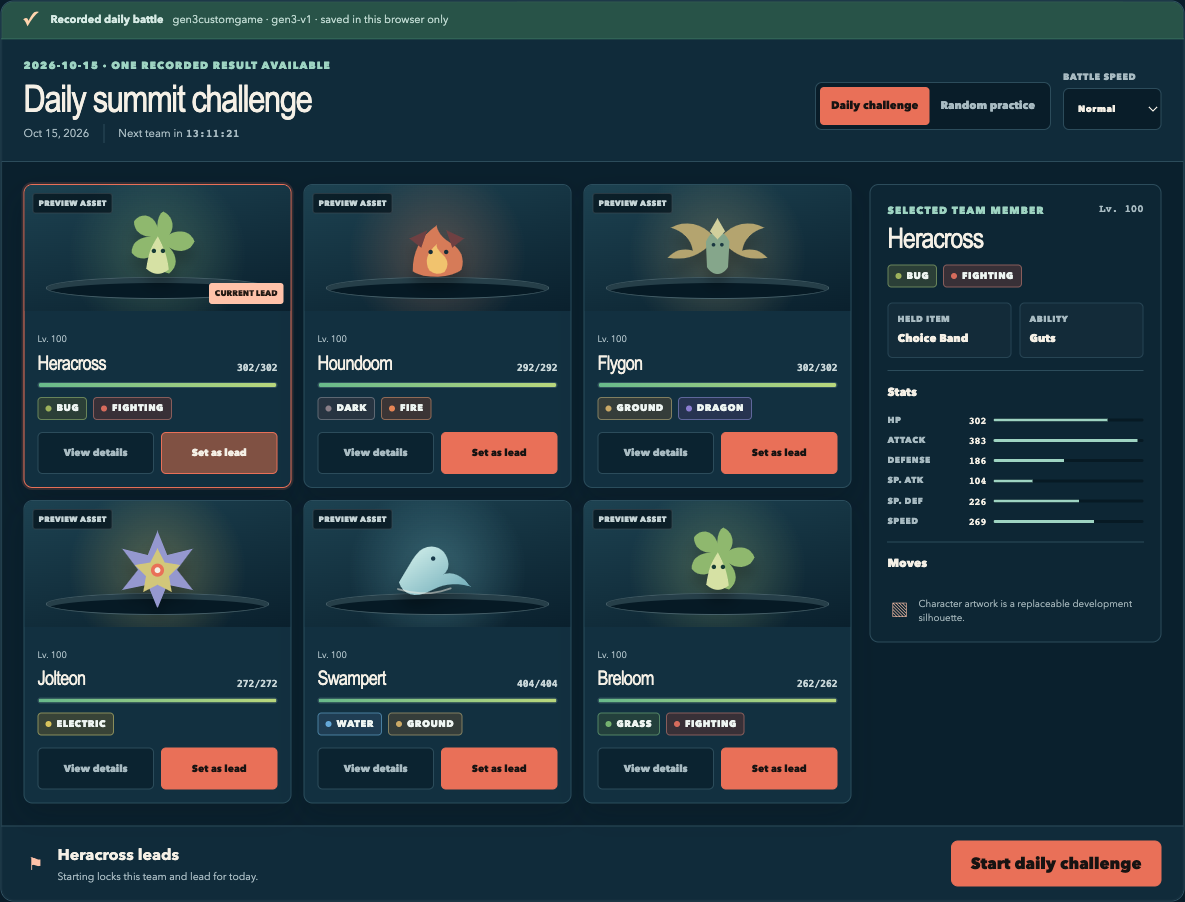The height and width of the screenshot is (902, 1185).
Task: Switch to Random practice mode
Action: coord(987,105)
